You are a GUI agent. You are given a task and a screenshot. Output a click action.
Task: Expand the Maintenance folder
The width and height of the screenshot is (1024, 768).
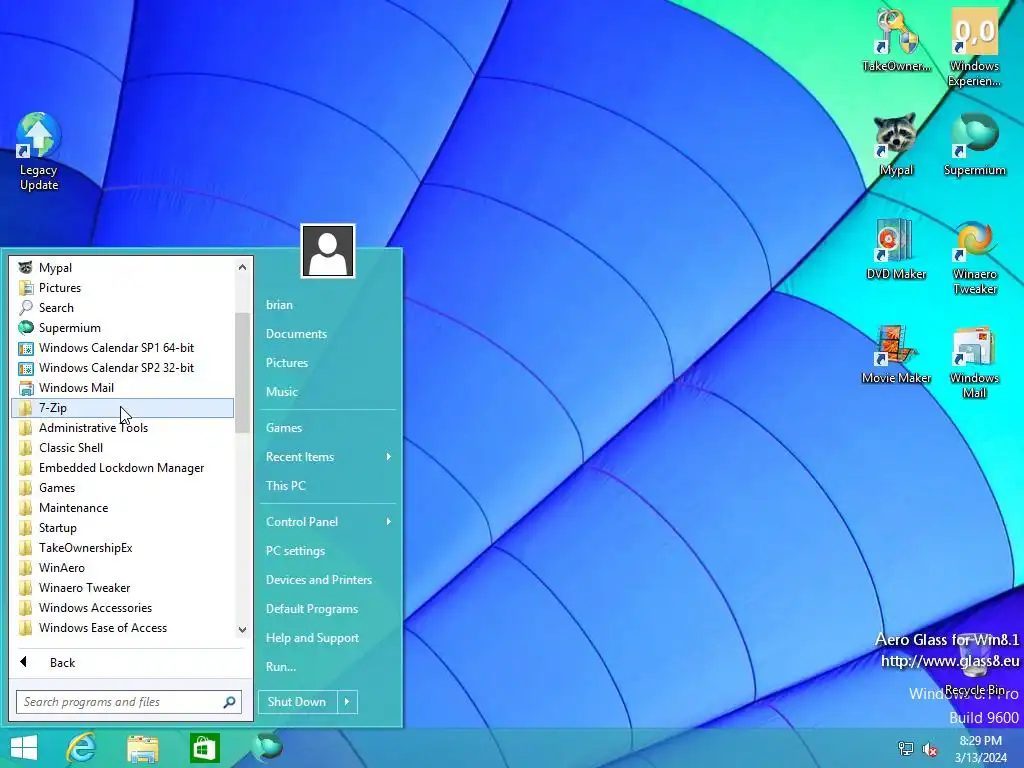click(x=123, y=508)
